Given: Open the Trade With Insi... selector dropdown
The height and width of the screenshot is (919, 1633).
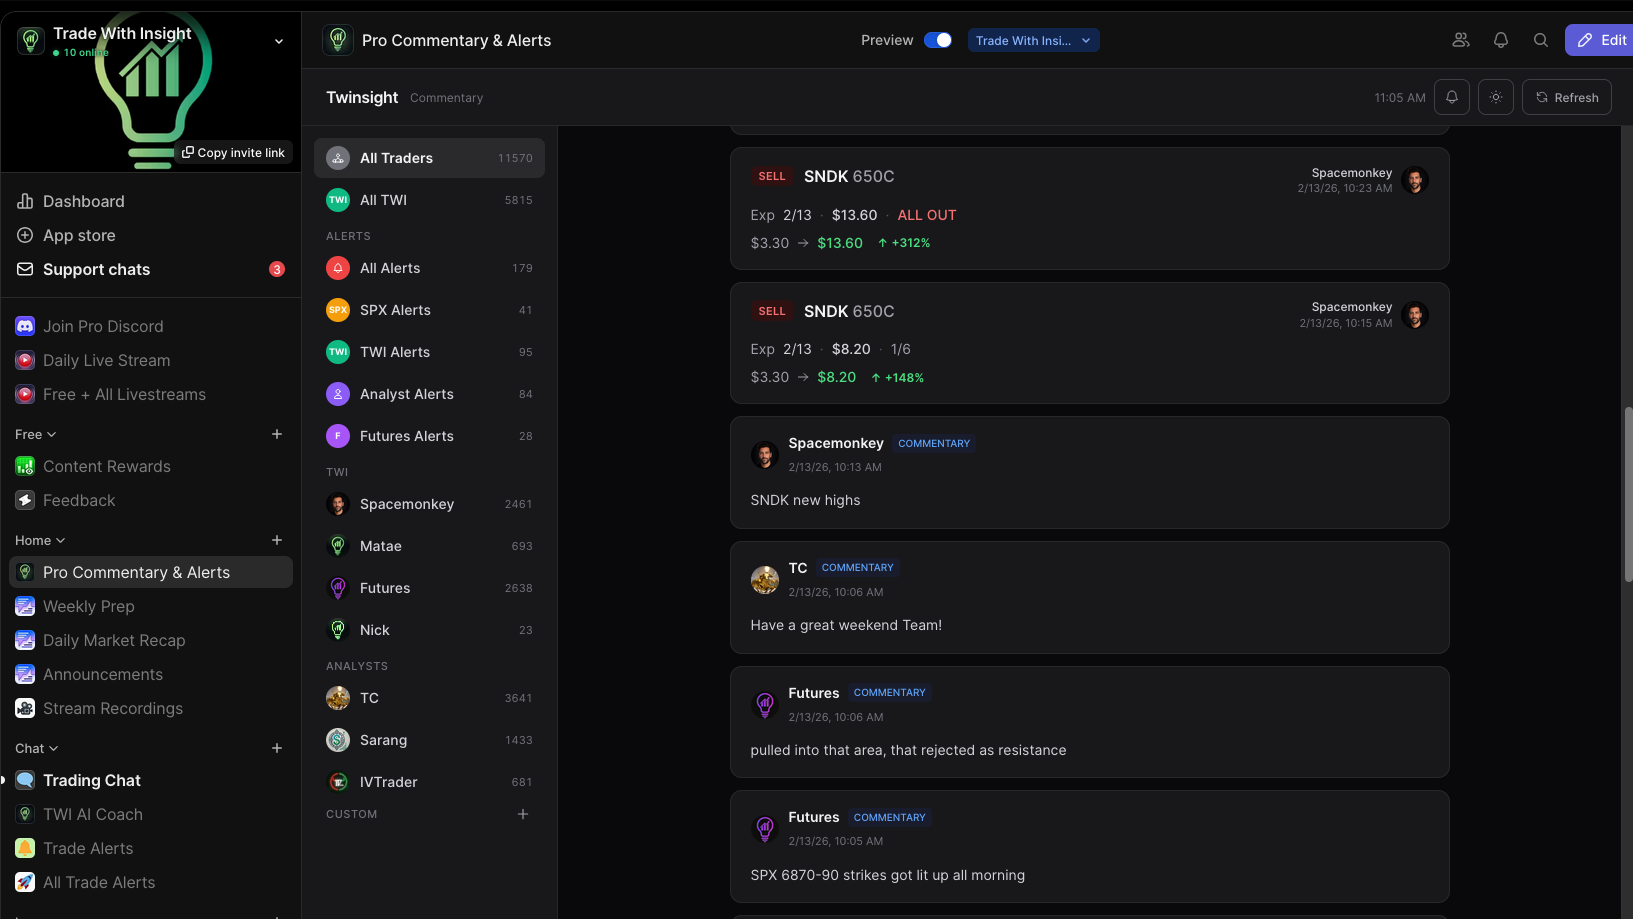Looking at the screenshot, I should click(1033, 40).
